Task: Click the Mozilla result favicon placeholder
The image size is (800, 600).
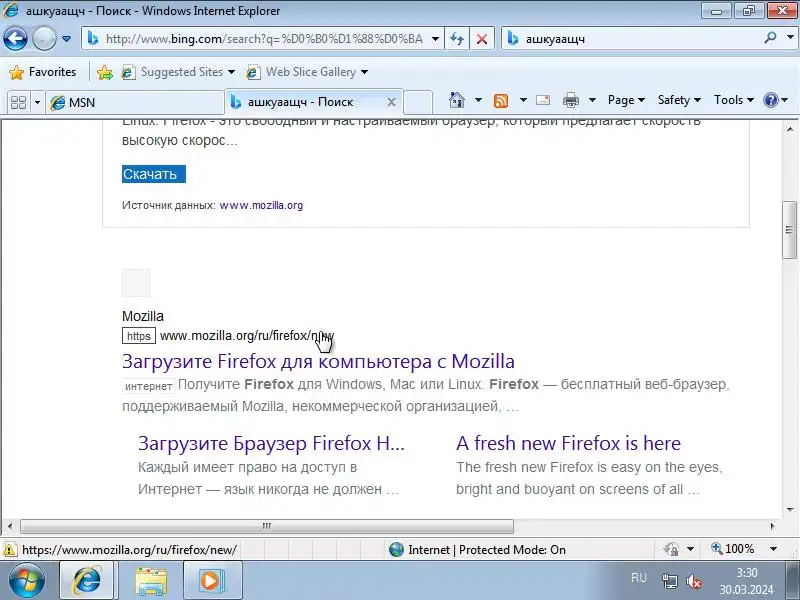Action: coord(136,283)
